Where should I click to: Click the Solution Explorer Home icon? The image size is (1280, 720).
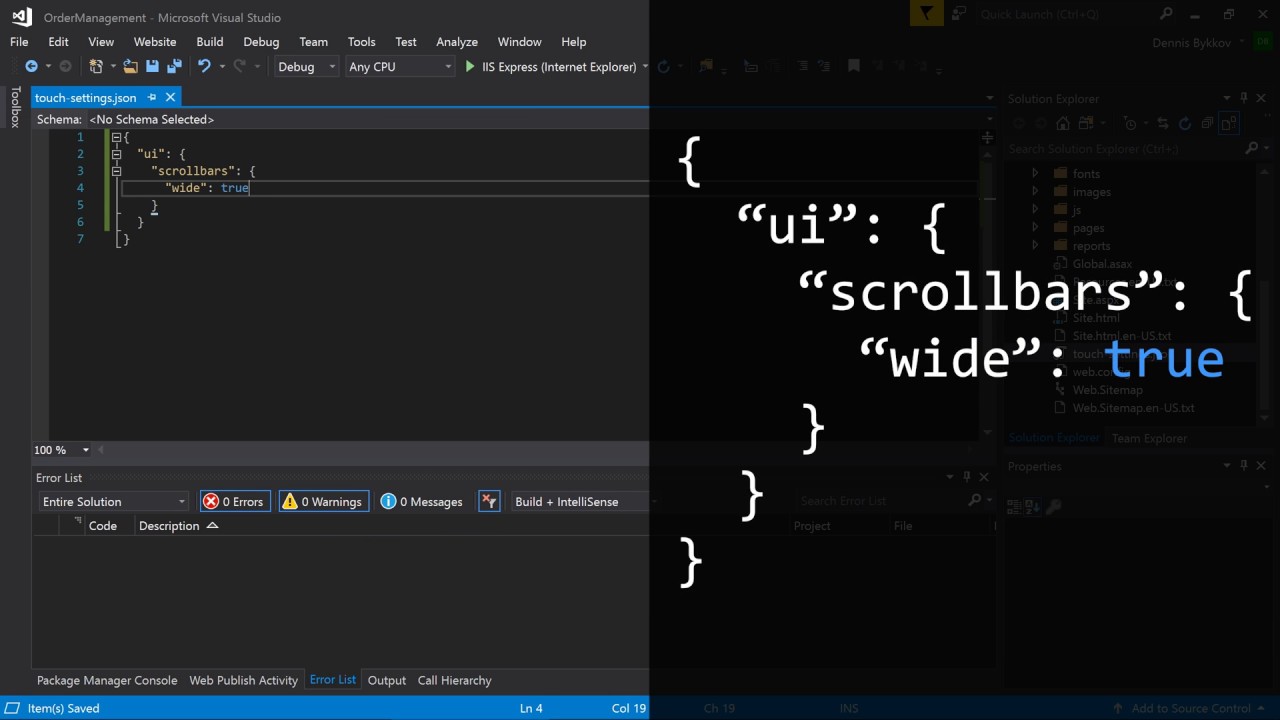click(1062, 124)
